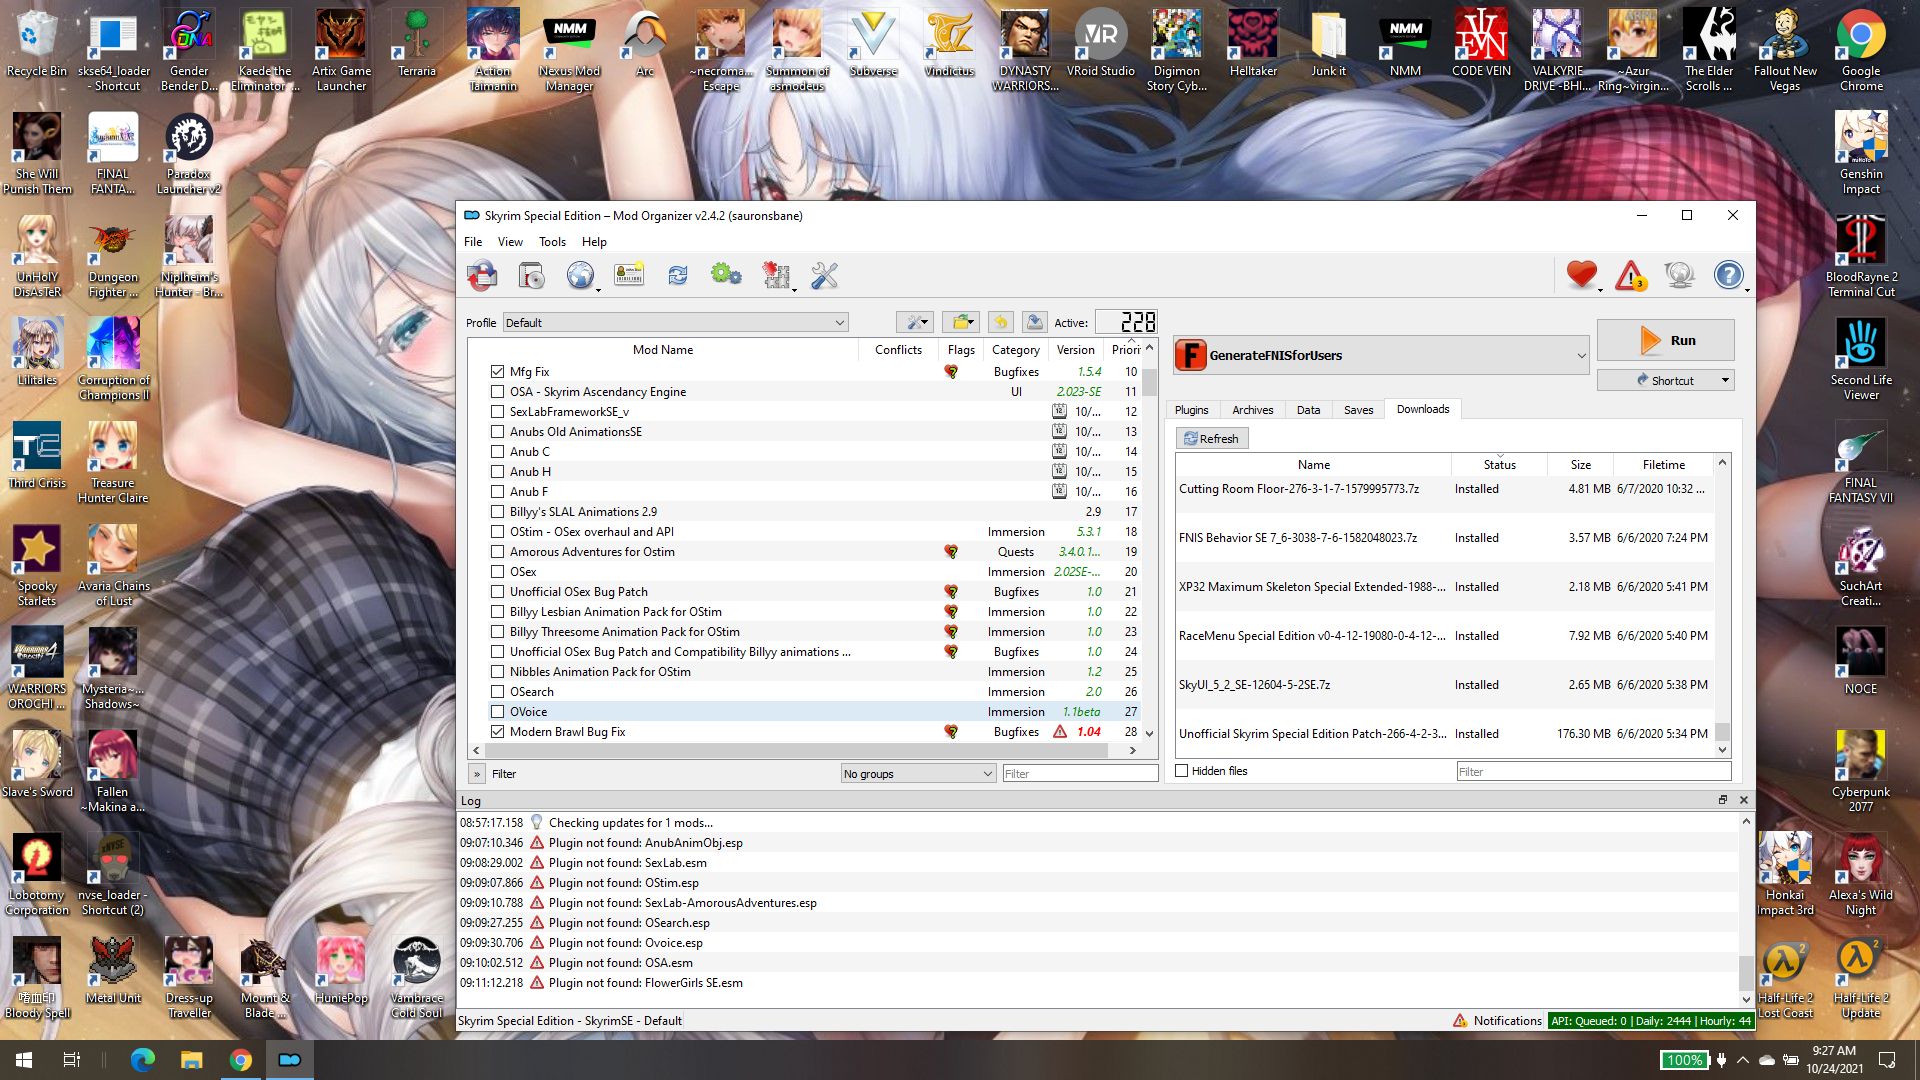Viewport: 1920px width, 1080px height.
Task: Open the Executables green gears icon
Action: [726, 275]
